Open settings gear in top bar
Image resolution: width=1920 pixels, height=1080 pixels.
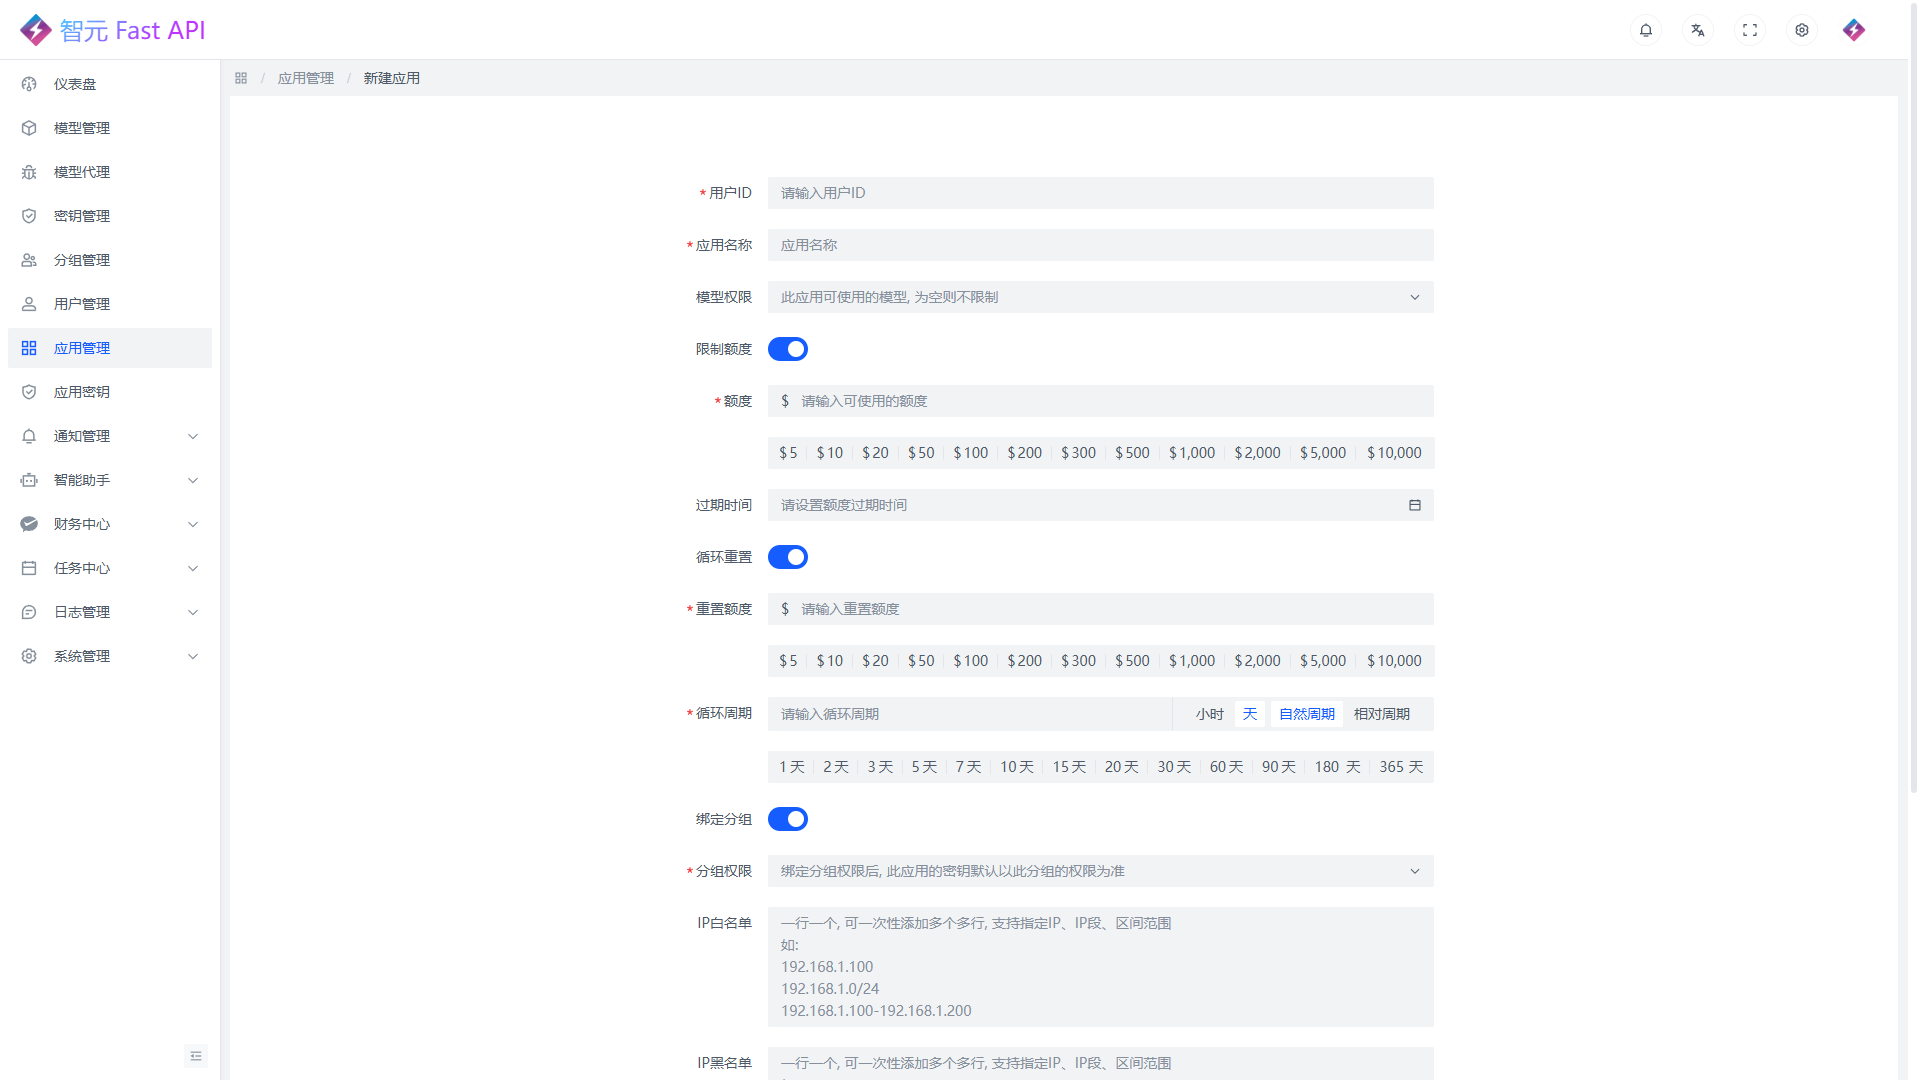click(x=1801, y=30)
